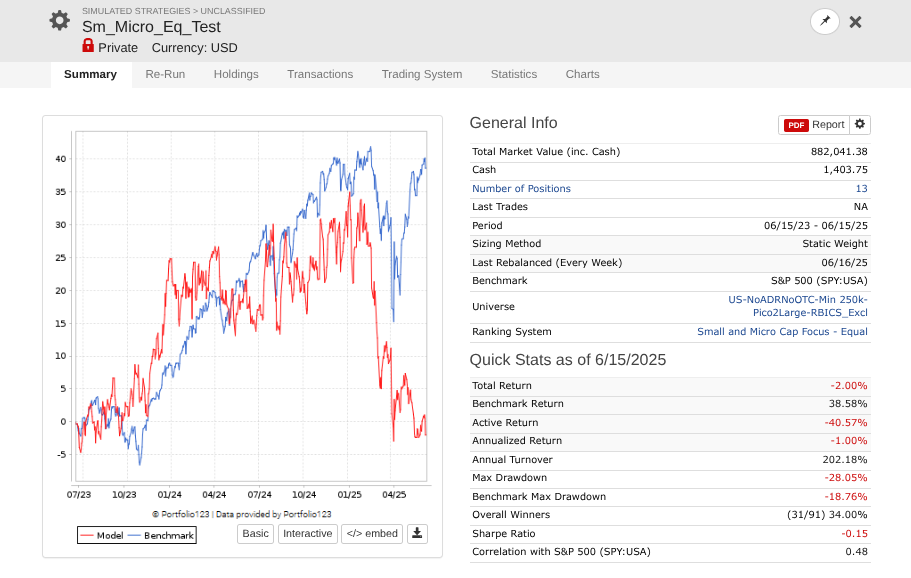The height and width of the screenshot is (578, 911).
Task: Open Small and Micro Cap Focus ranking link
Action: point(782,332)
